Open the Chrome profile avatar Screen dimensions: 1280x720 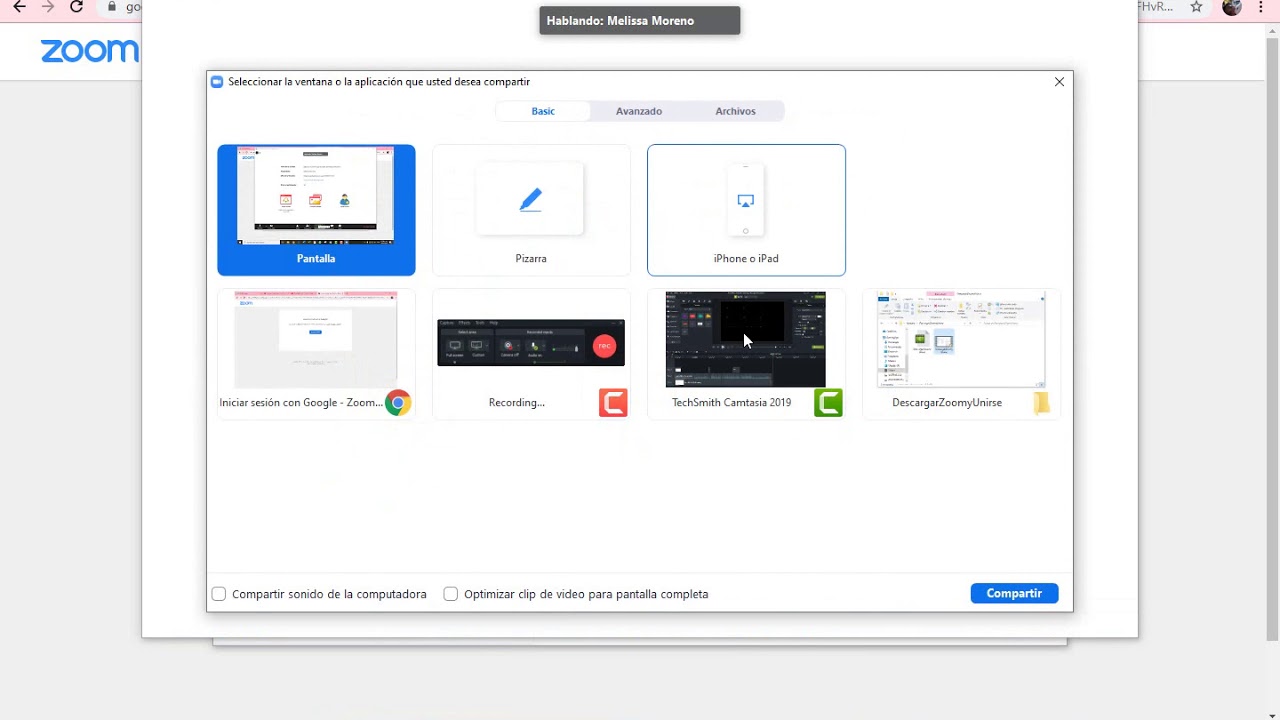point(1232,7)
